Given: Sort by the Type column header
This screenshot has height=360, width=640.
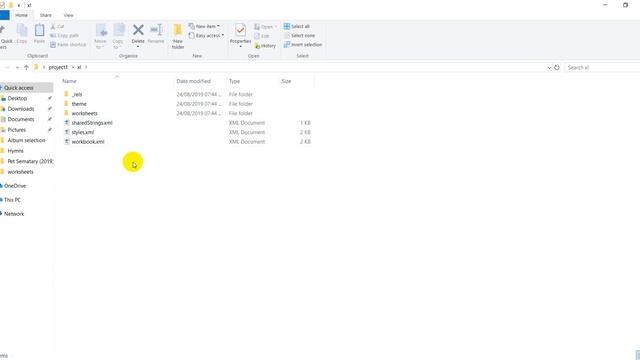Looking at the screenshot, I should pyautogui.click(x=252, y=81).
